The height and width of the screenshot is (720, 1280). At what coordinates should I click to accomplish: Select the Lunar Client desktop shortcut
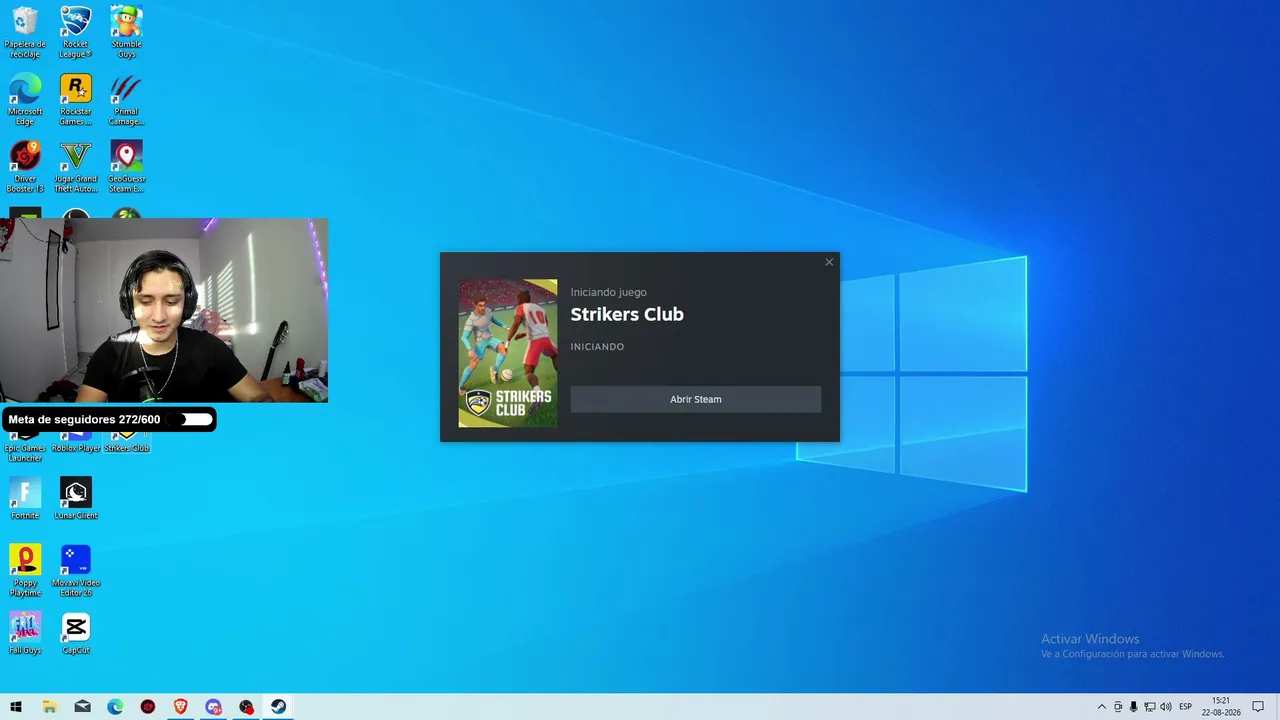click(76, 498)
